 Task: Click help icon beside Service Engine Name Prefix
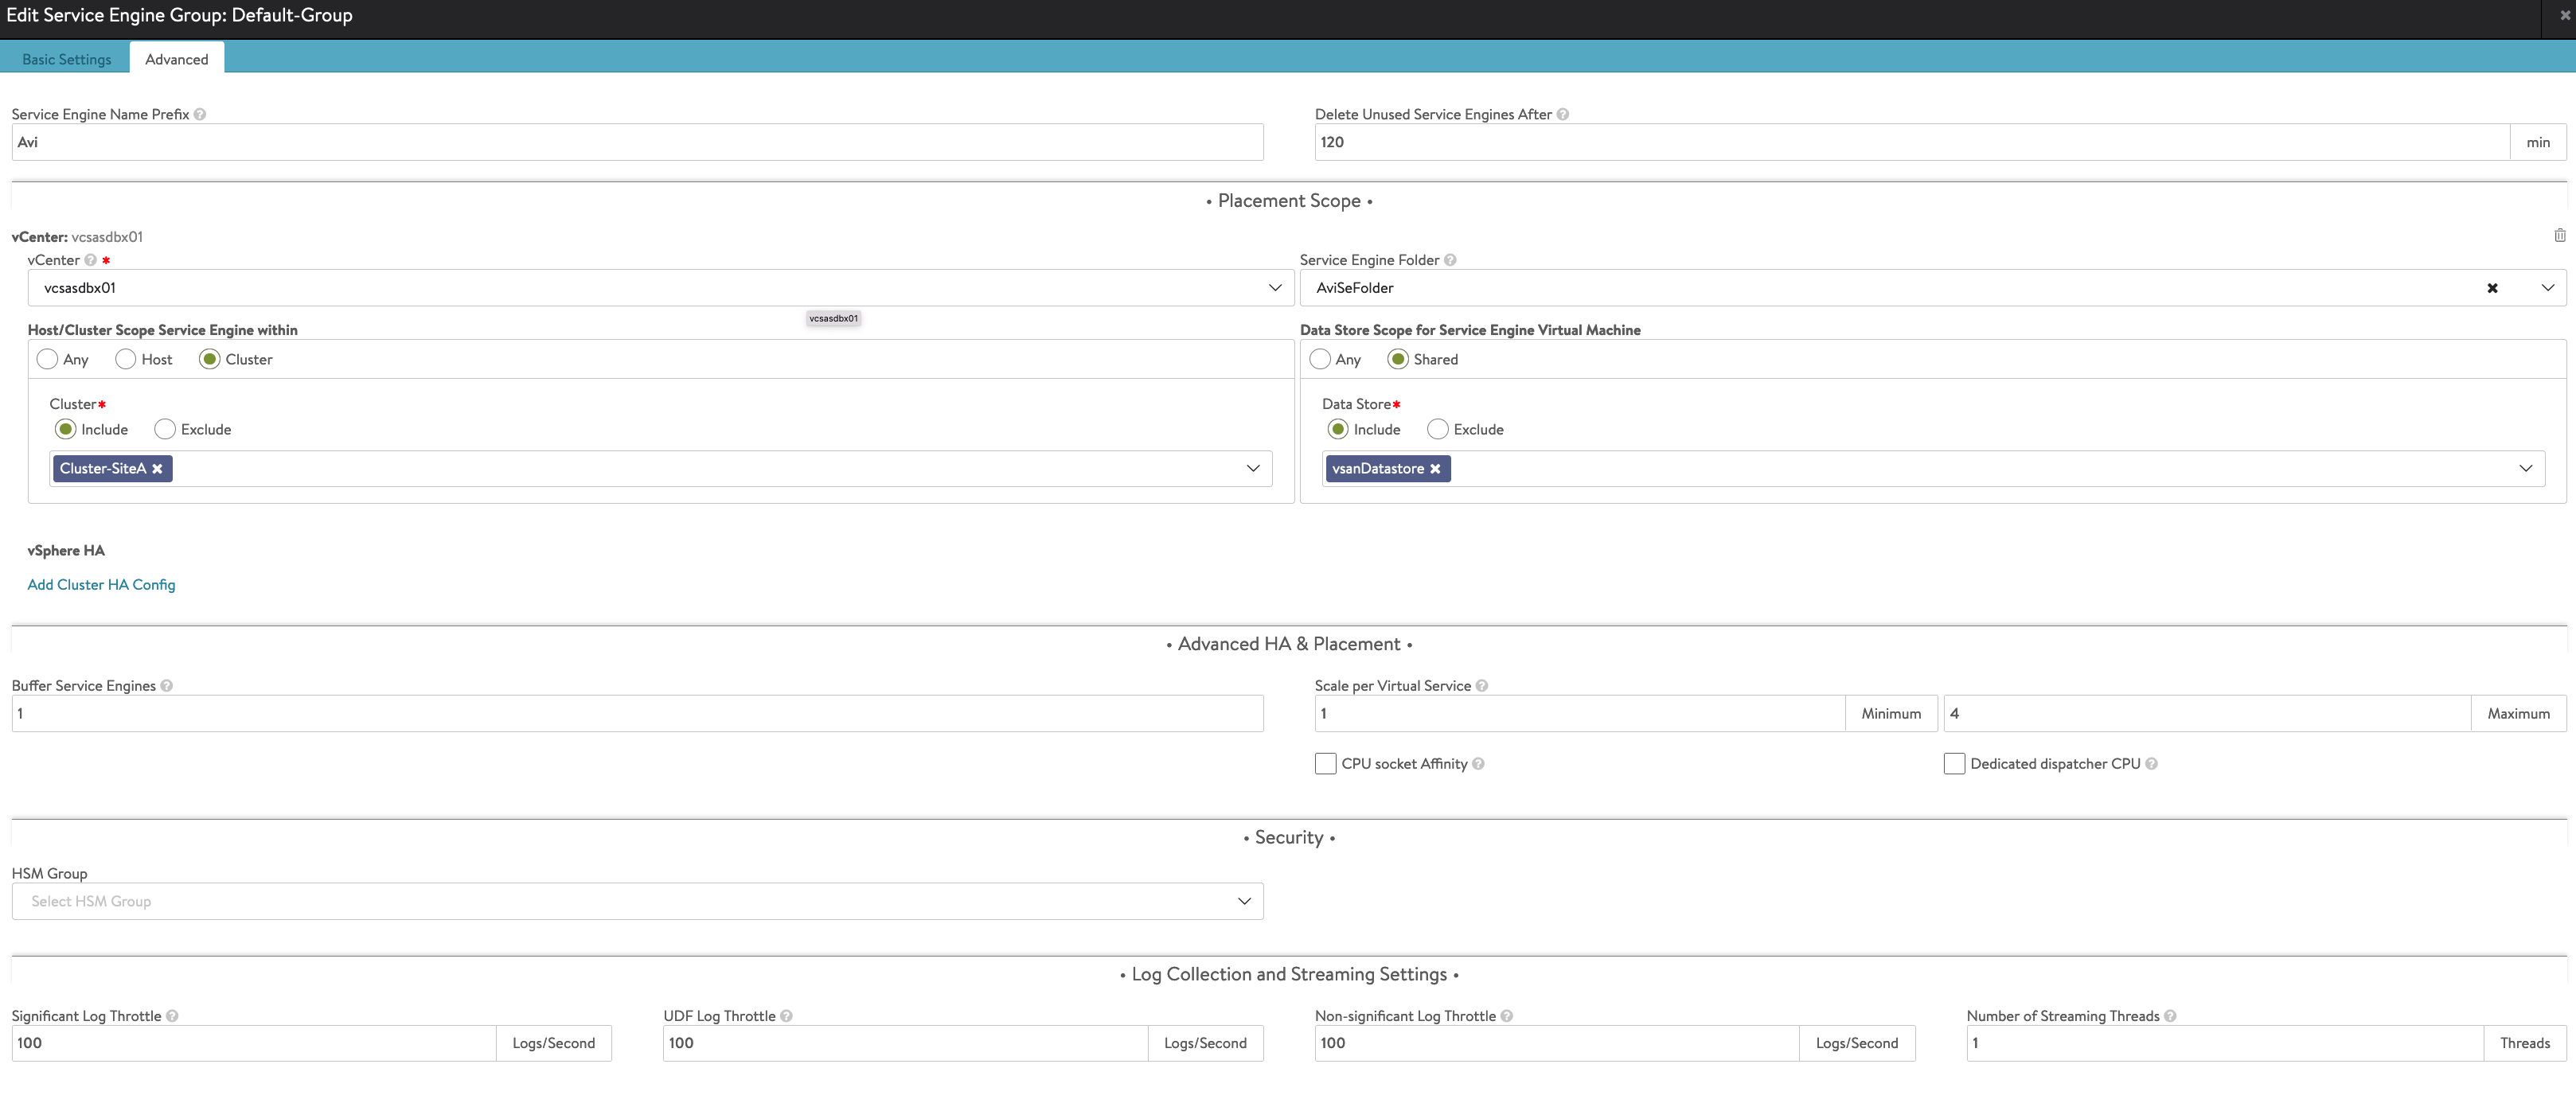pyautogui.click(x=200, y=115)
